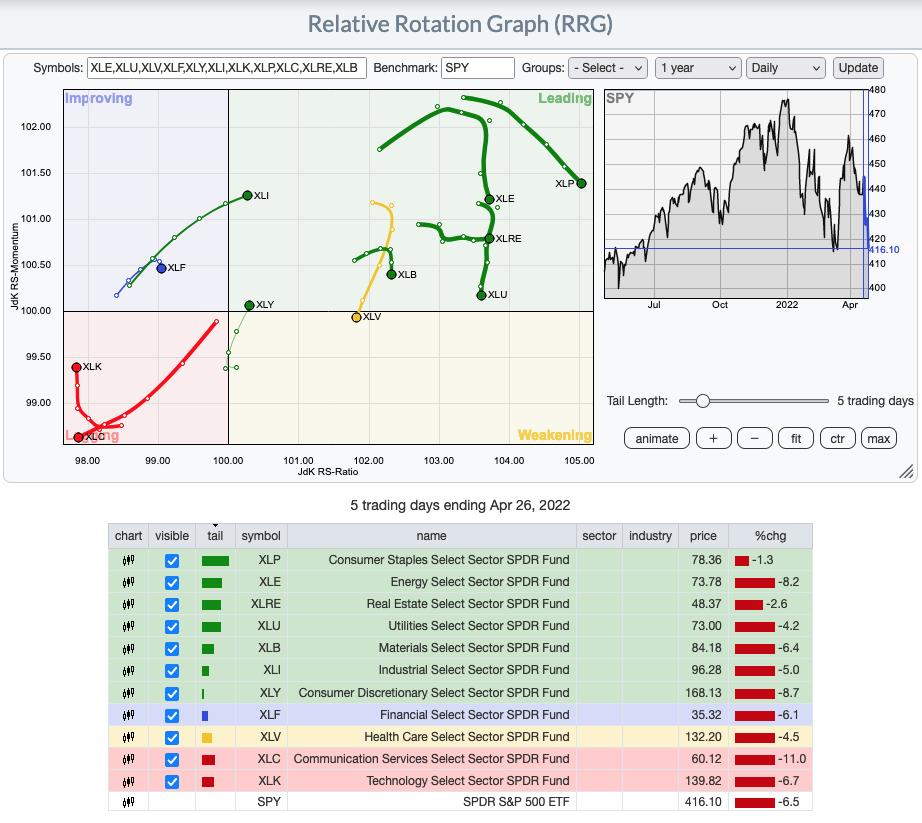Uncheck visible checkbox for XLP
The height and width of the screenshot is (823, 922).
pyautogui.click(x=172, y=561)
